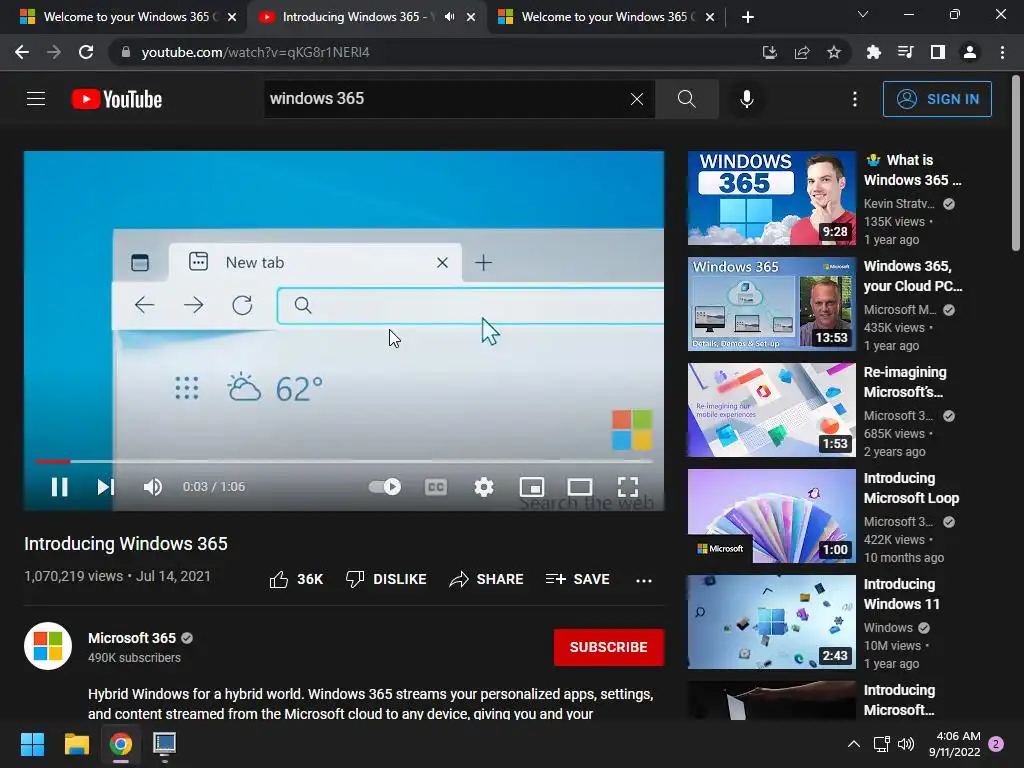Go to the YouTube home logo
Viewport: 1024px width, 768px height.
pos(116,99)
